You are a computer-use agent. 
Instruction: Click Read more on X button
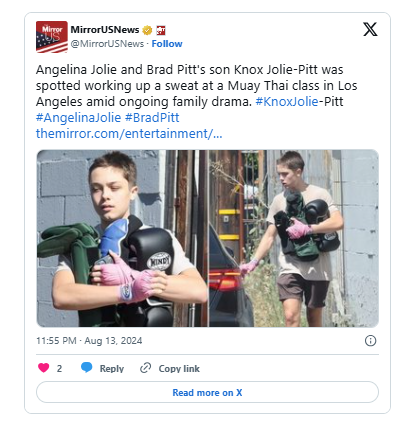207,392
